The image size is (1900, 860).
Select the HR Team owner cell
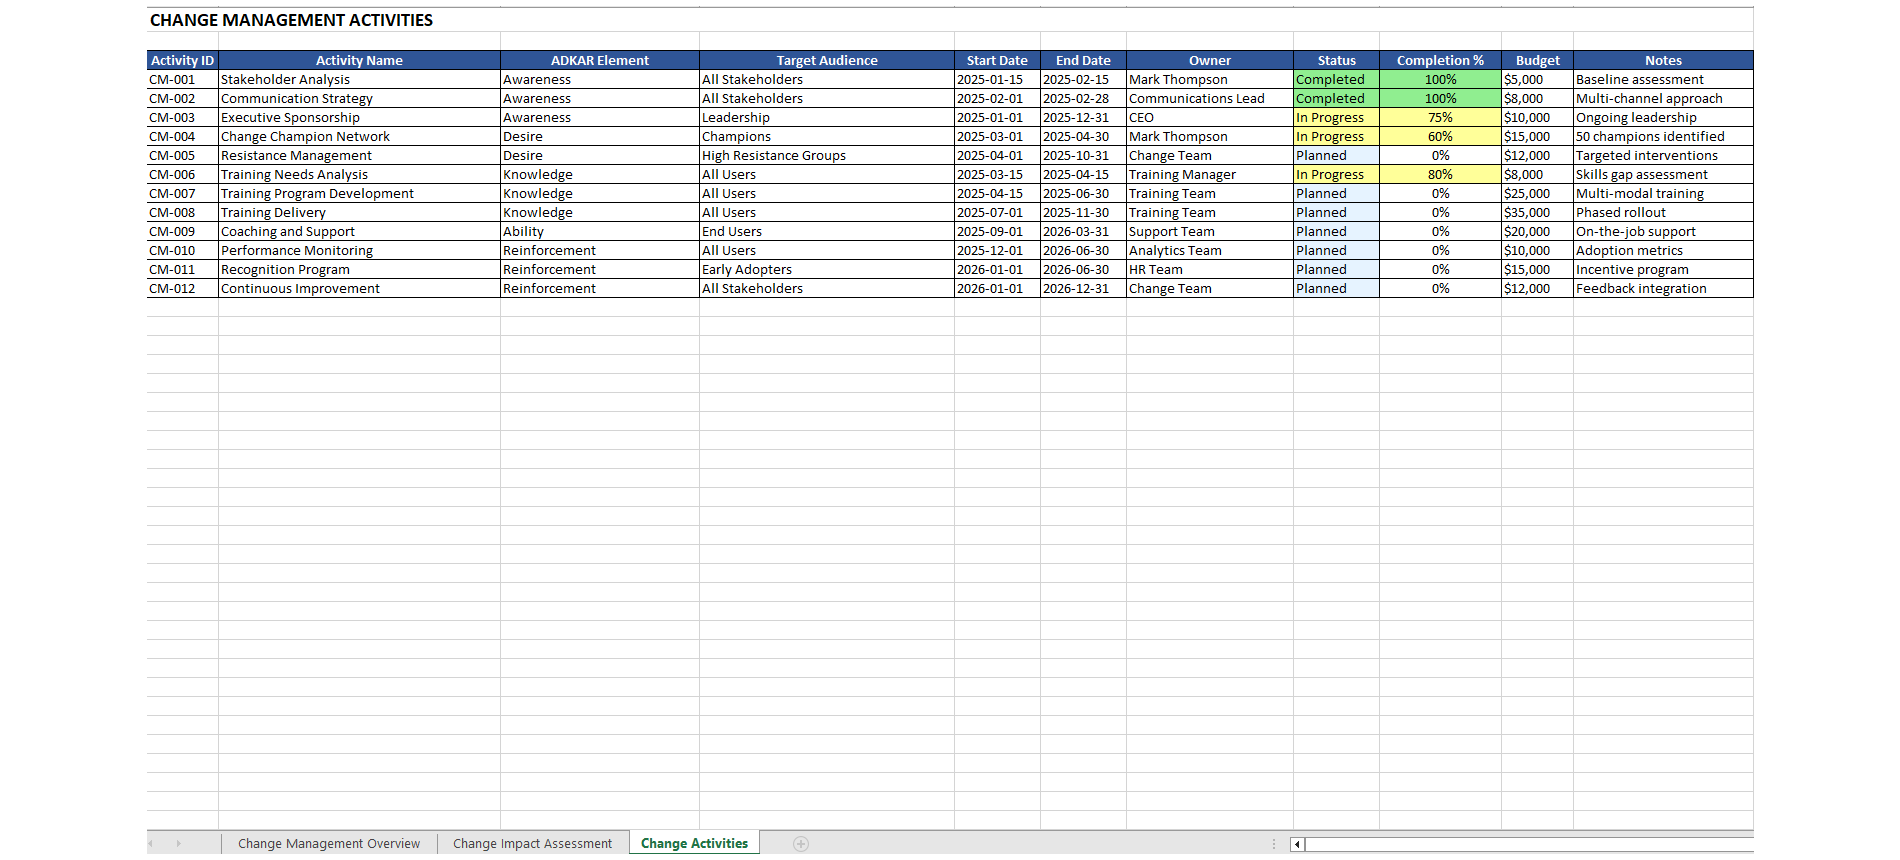coord(1210,270)
